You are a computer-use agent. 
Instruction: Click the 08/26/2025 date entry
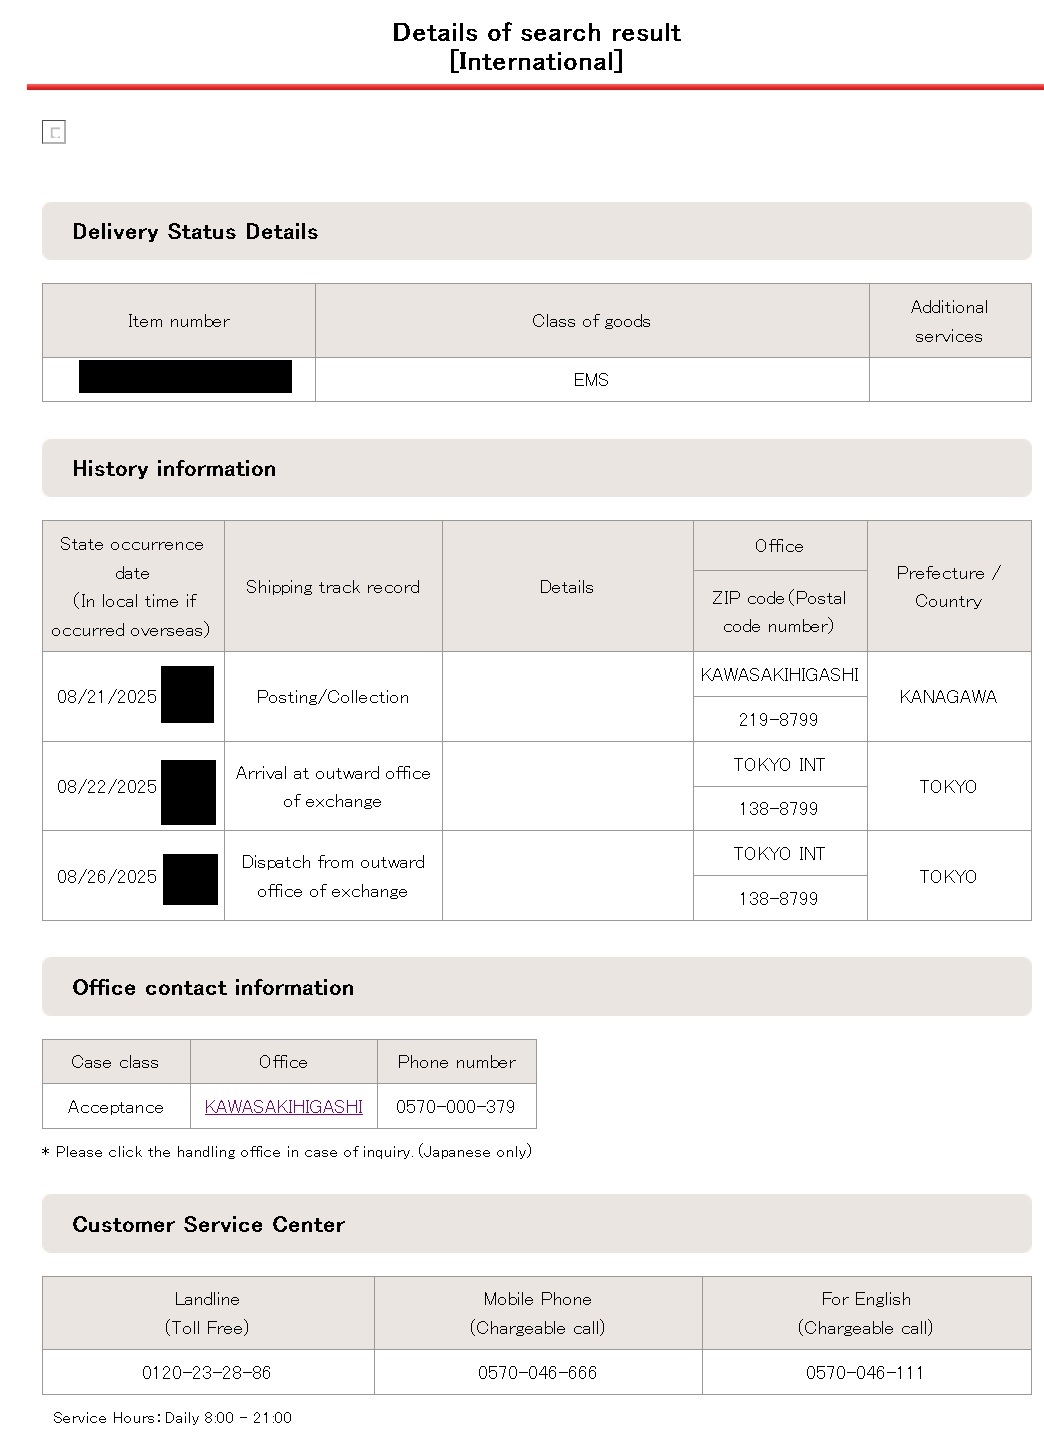pos(107,877)
